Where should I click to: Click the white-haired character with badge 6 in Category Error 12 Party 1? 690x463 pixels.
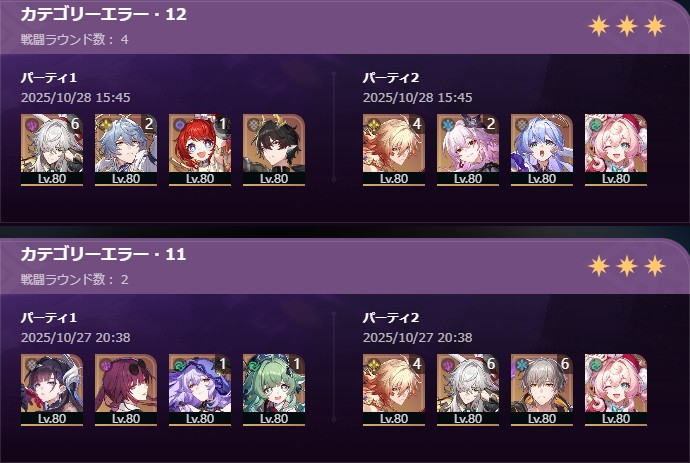click(x=52, y=150)
